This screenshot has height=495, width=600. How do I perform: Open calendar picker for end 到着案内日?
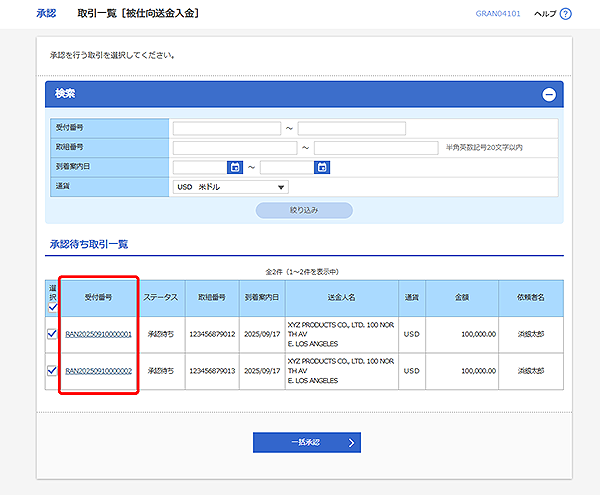click(322, 167)
